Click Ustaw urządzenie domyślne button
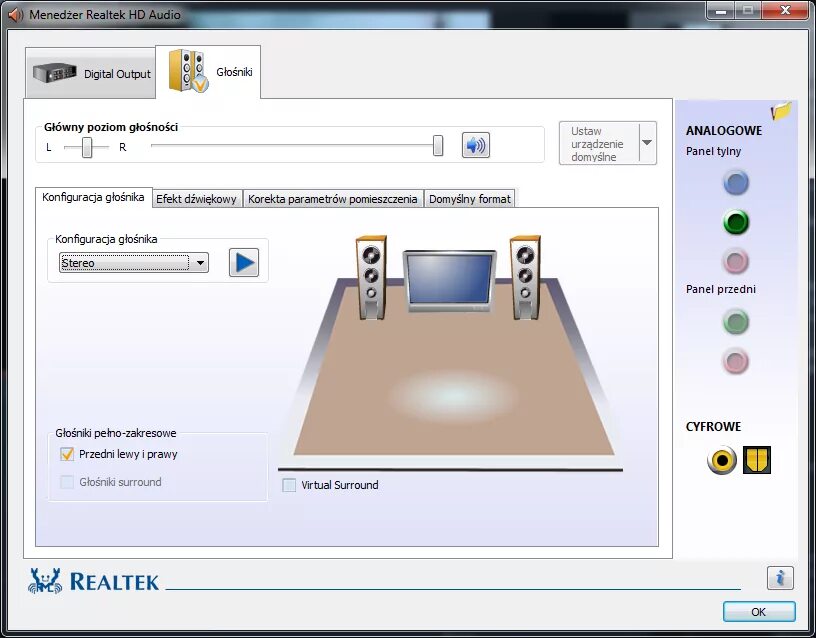Image resolution: width=816 pixels, height=638 pixels. [598, 144]
